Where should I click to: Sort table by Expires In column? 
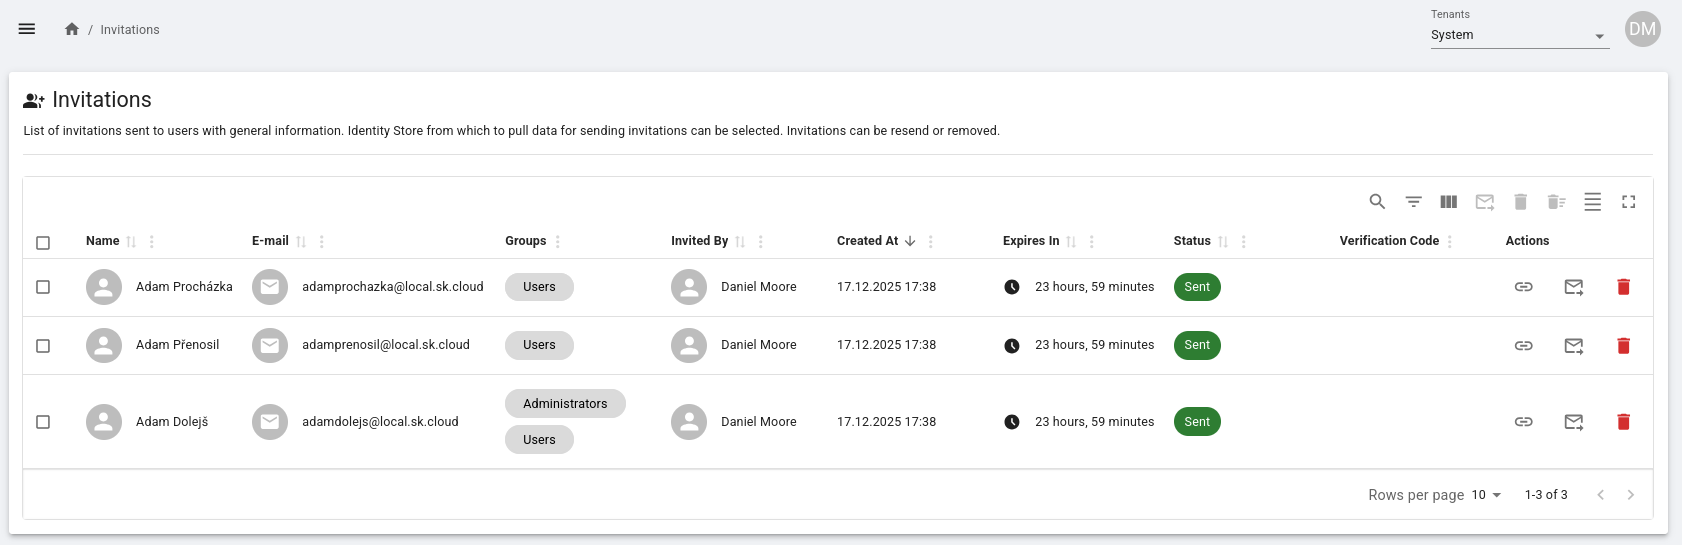[x=1071, y=241]
